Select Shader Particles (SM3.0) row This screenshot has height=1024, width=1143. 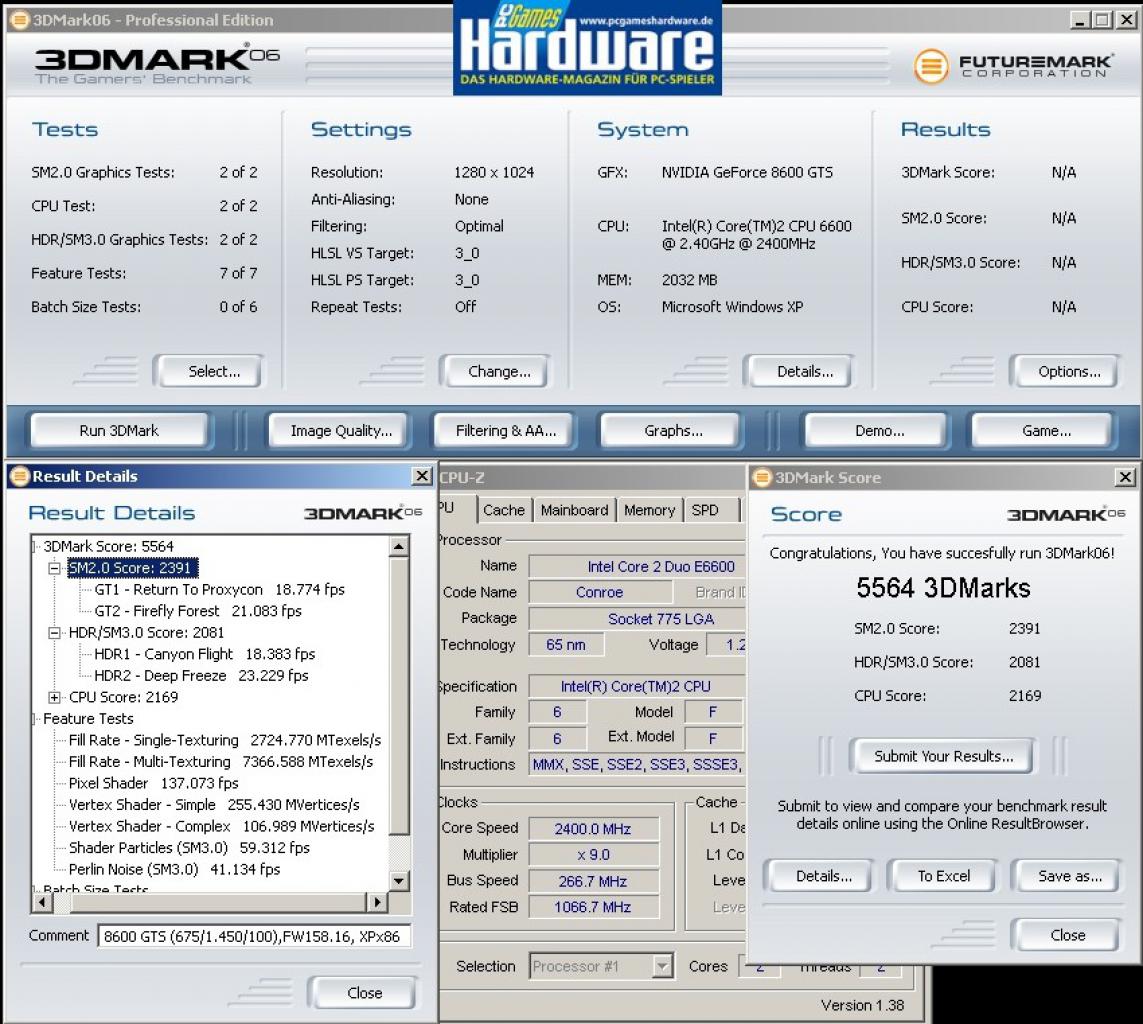coord(190,848)
